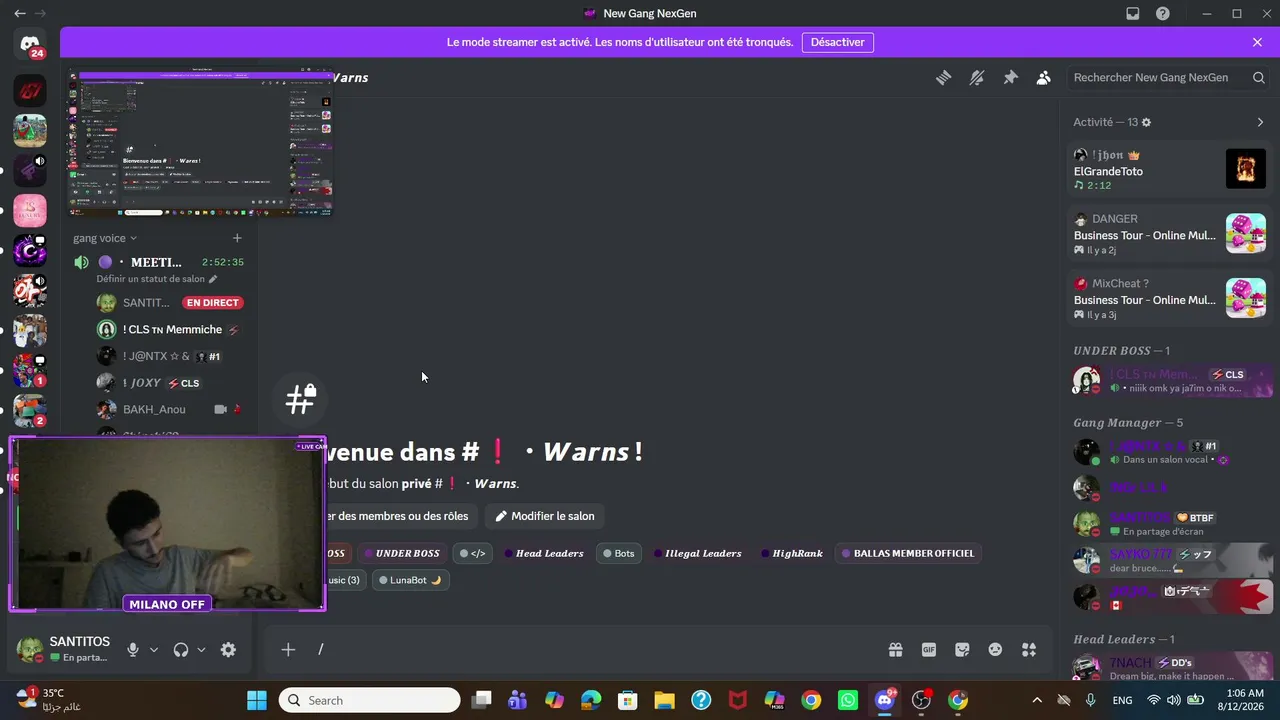This screenshot has height=720, width=1280.
Task: Open the red logo server icon
Action: (30, 91)
